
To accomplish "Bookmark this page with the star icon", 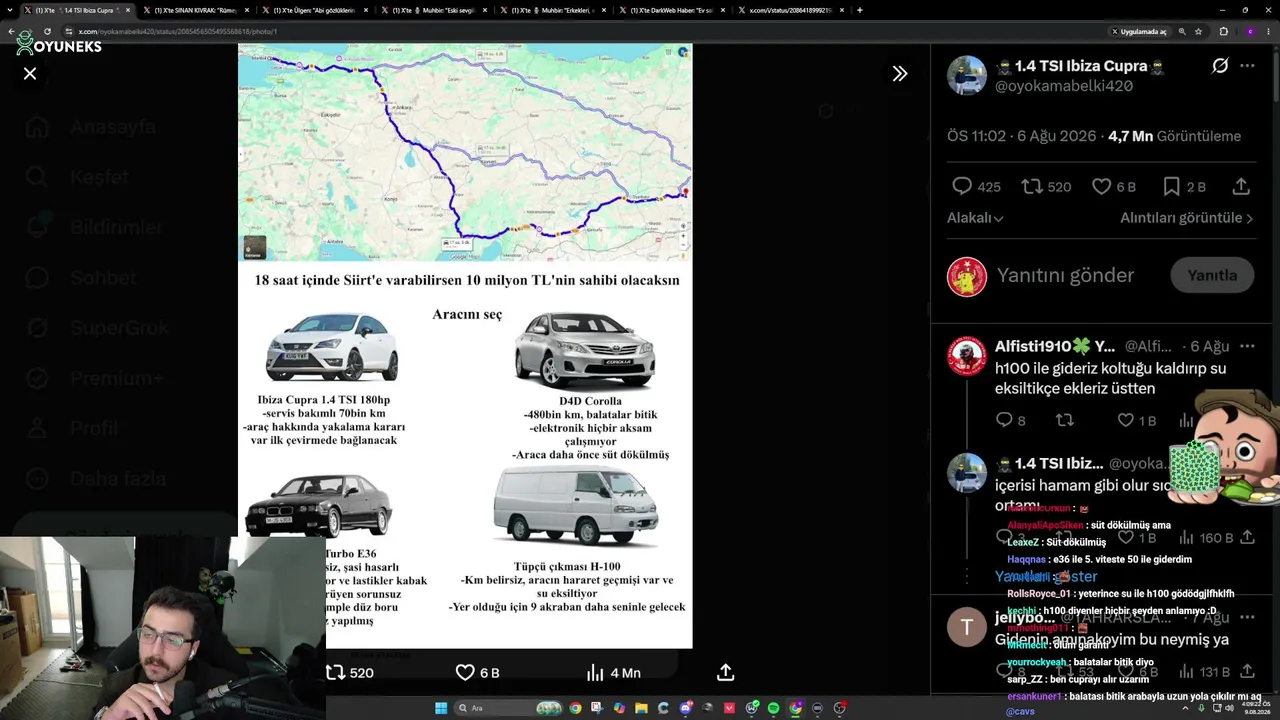I will pyautogui.click(x=1198, y=31).
